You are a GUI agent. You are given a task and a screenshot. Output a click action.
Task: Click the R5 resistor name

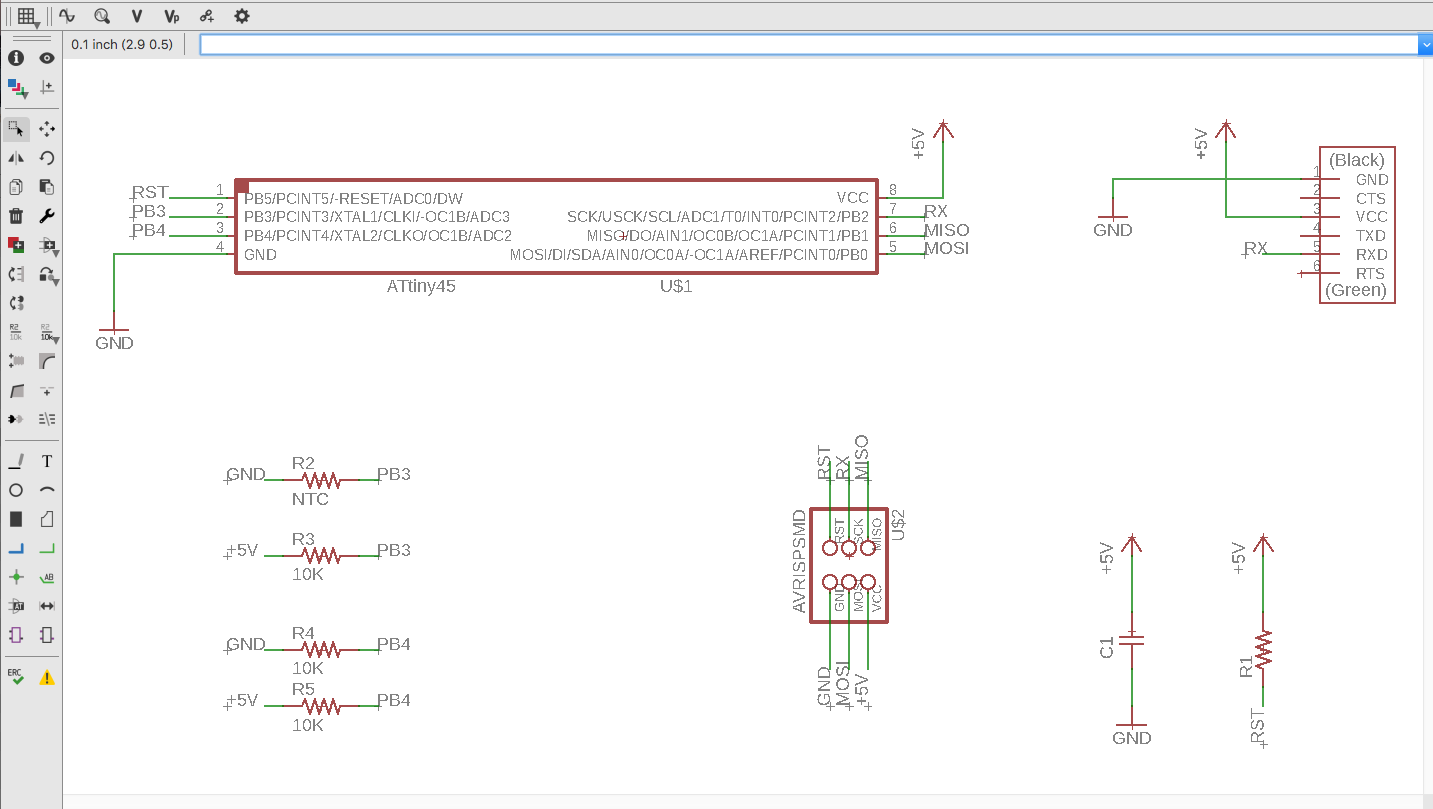[303, 689]
